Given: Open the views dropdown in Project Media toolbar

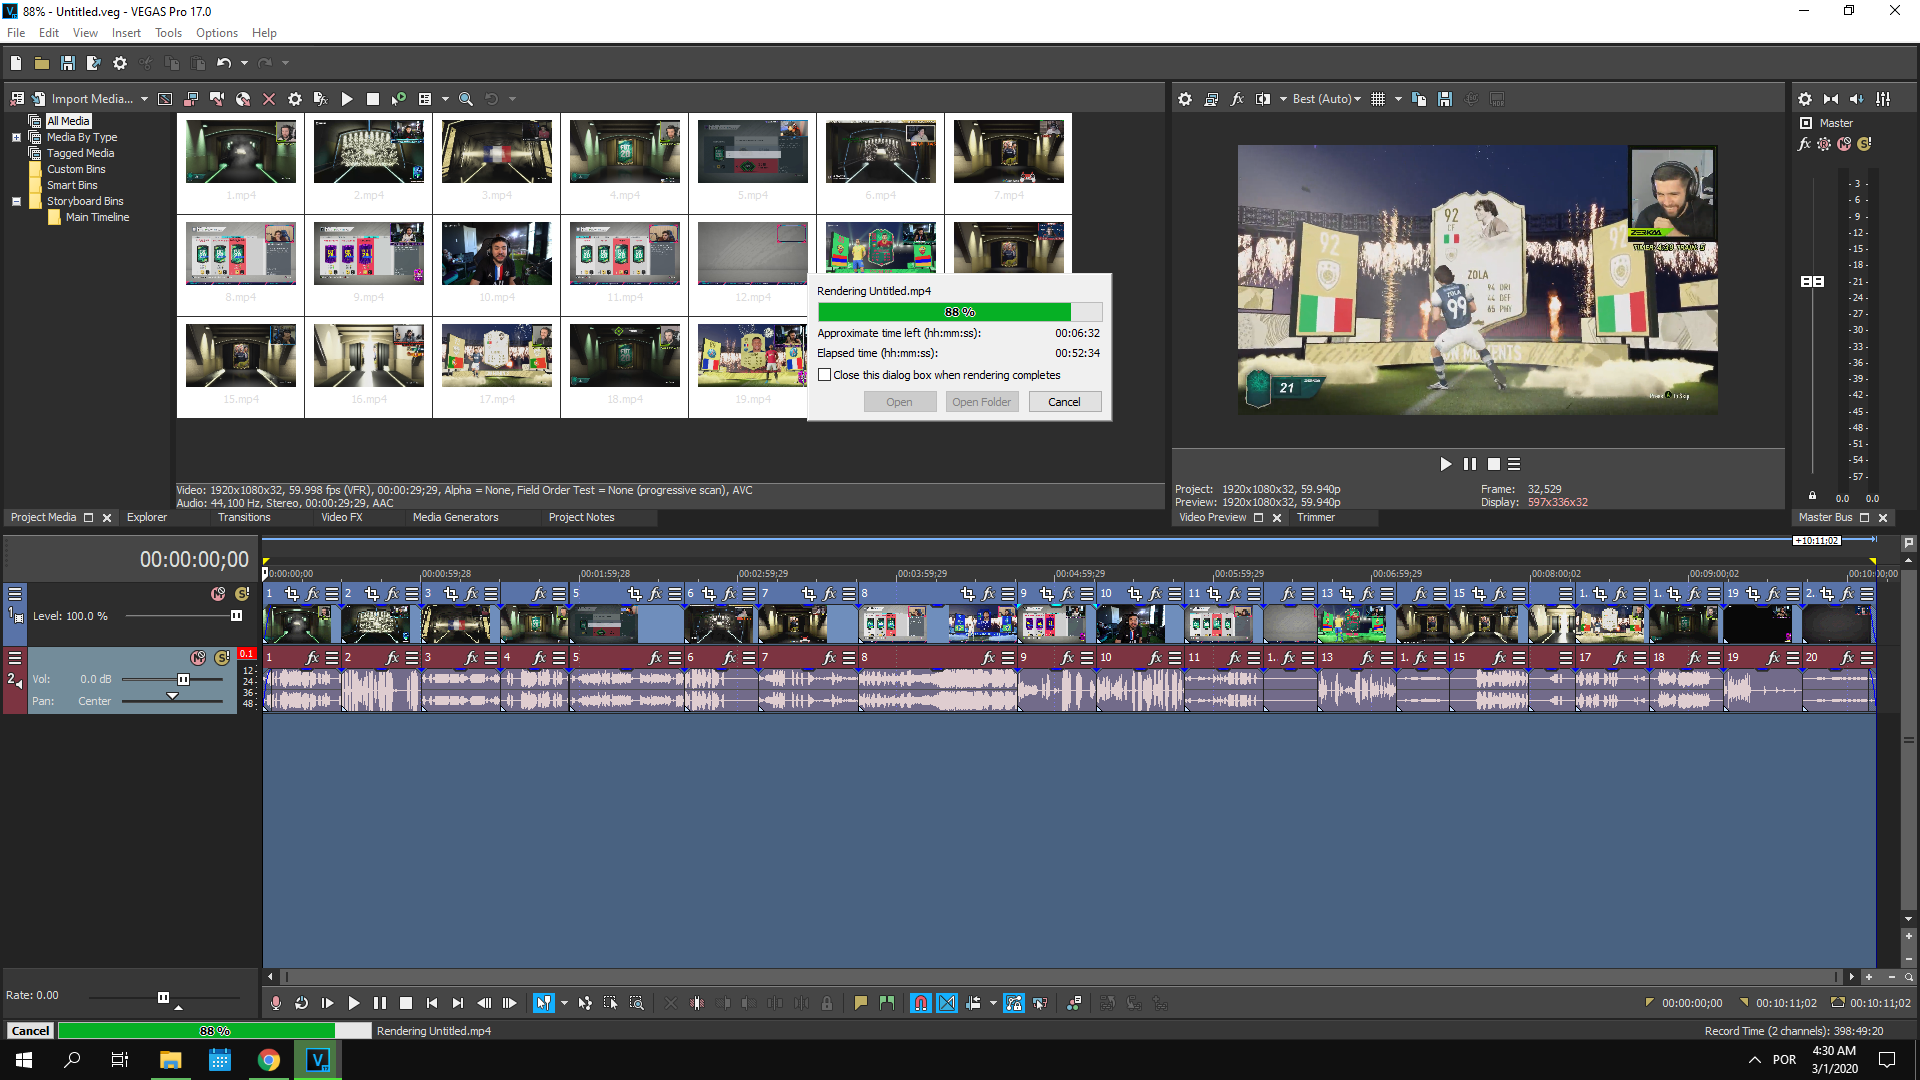Looking at the screenshot, I should (x=445, y=99).
